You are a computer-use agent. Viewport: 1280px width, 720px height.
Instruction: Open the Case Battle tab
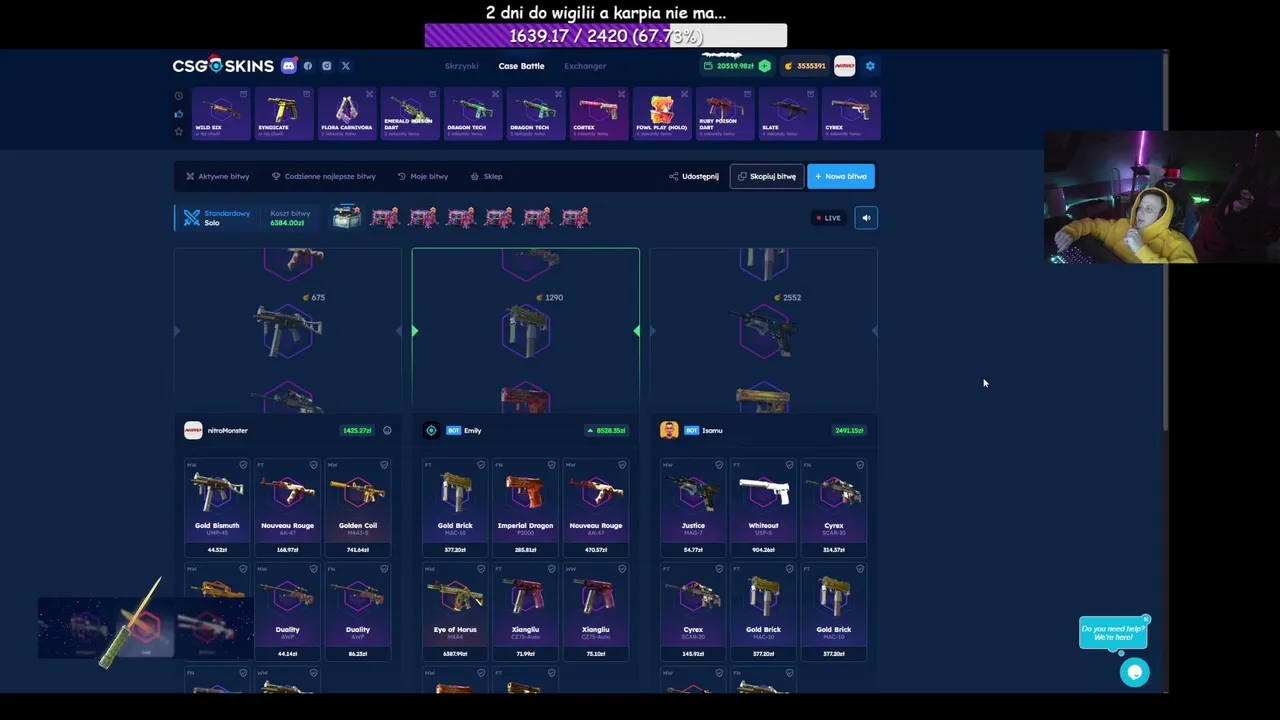tap(522, 66)
